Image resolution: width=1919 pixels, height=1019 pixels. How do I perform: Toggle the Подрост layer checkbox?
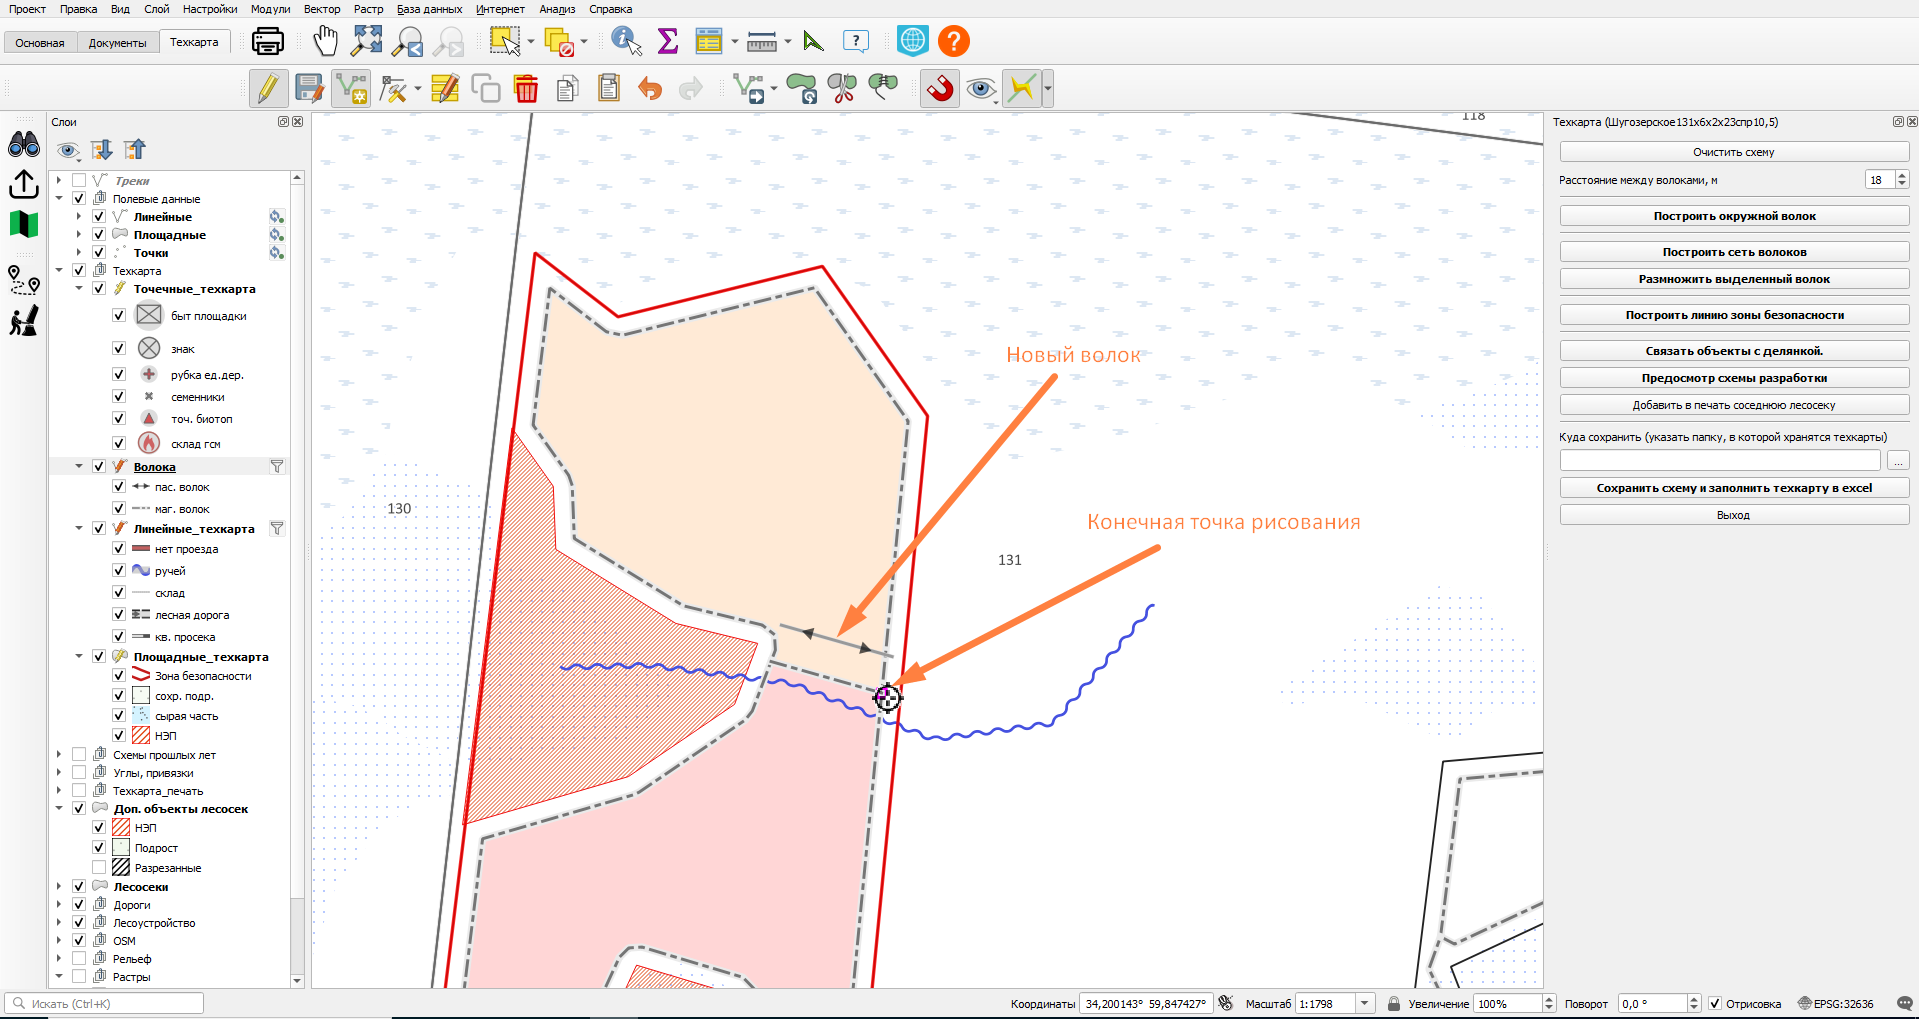pos(99,847)
